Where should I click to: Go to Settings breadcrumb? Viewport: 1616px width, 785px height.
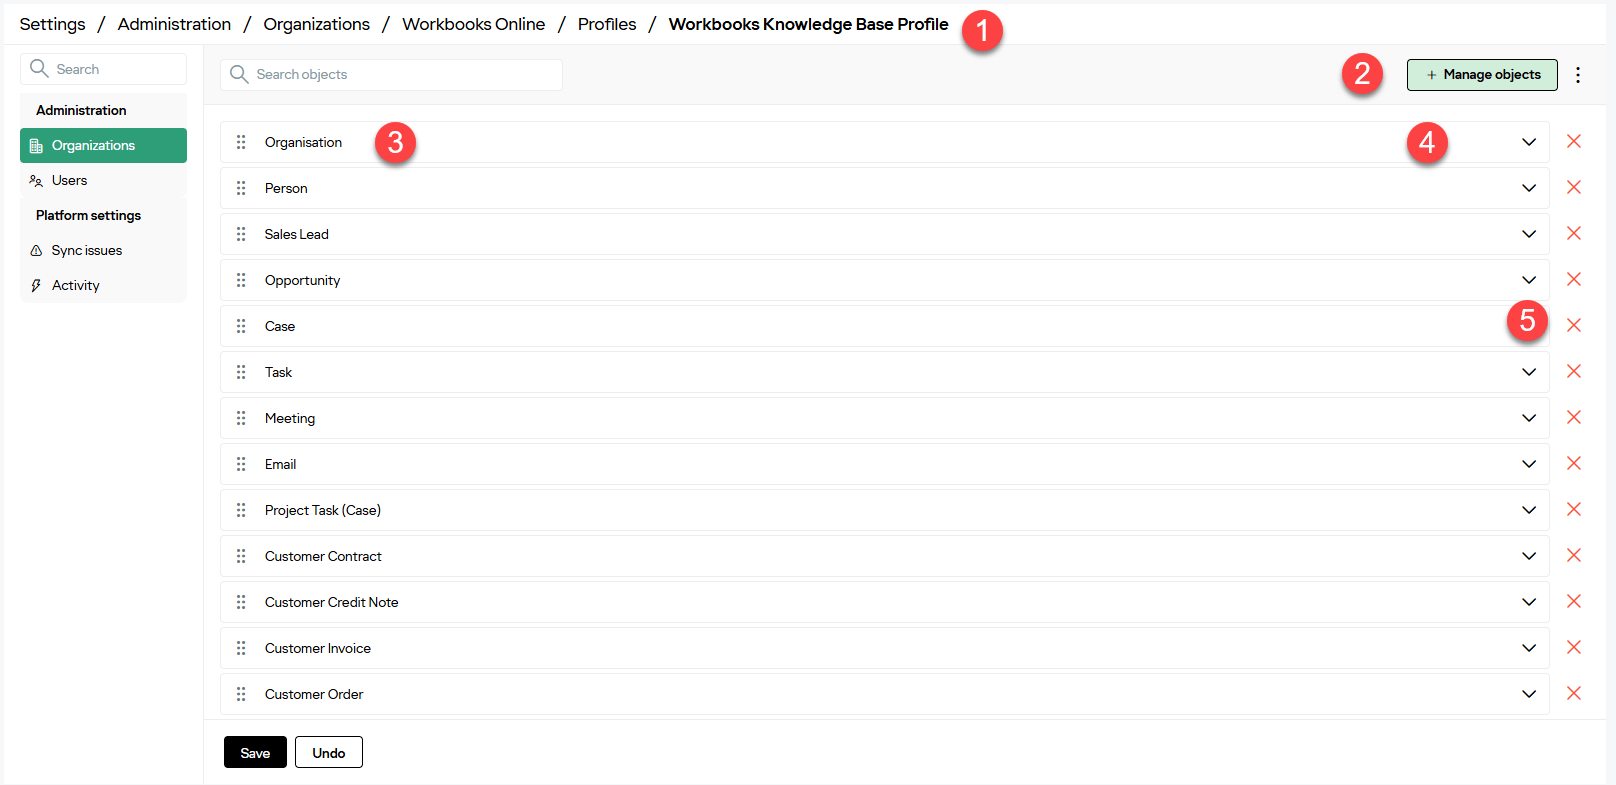[52, 24]
